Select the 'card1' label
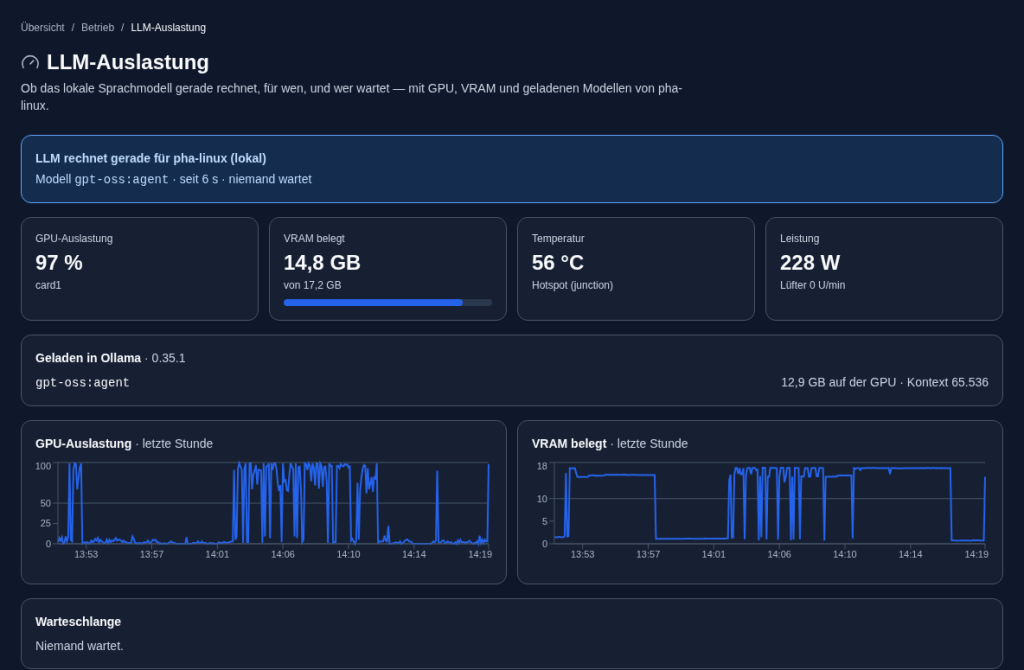The height and width of the screenshot is (670, 1024). (48, 285)
